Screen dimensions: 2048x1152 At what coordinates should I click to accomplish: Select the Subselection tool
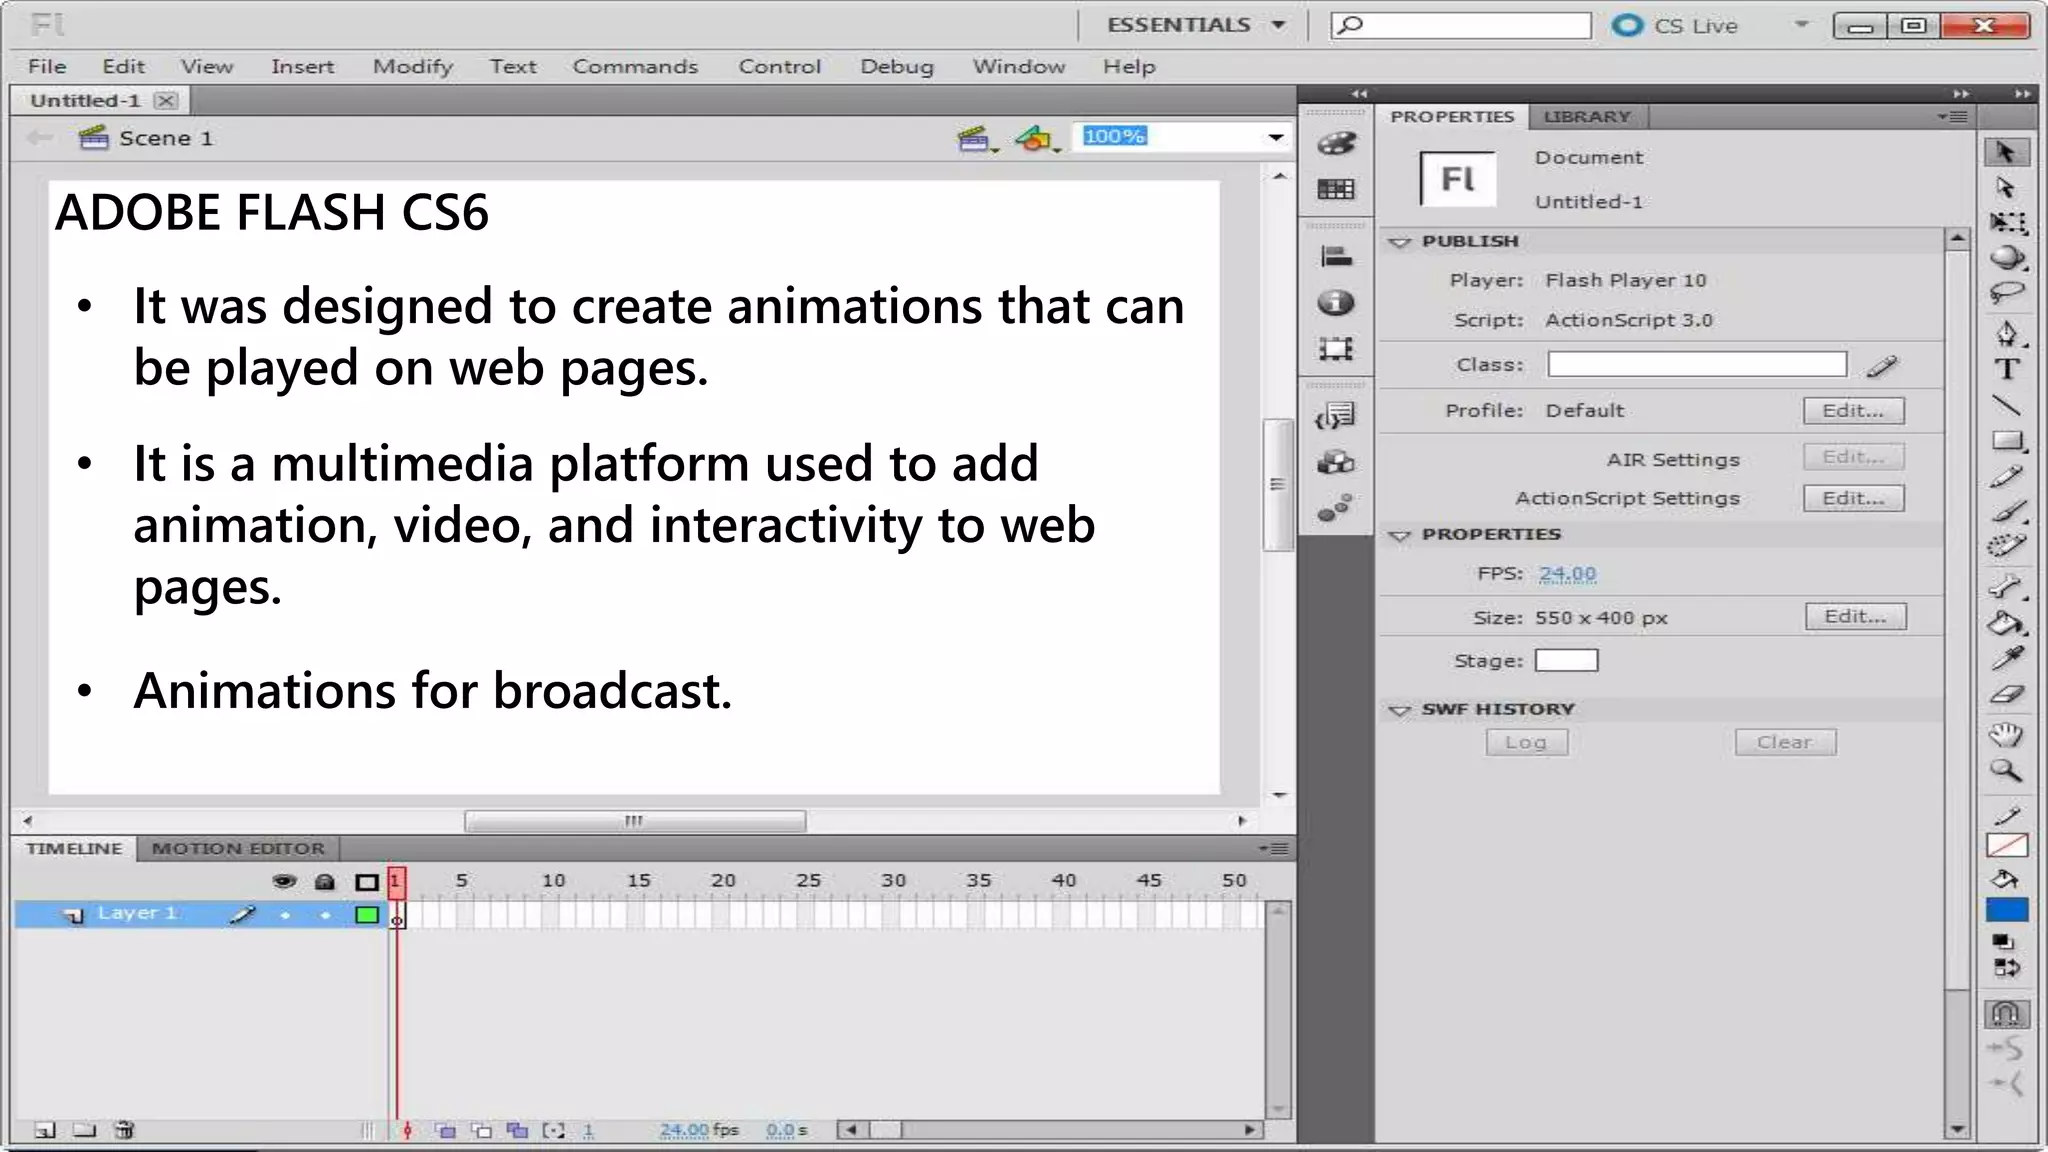click(2006, 187)
